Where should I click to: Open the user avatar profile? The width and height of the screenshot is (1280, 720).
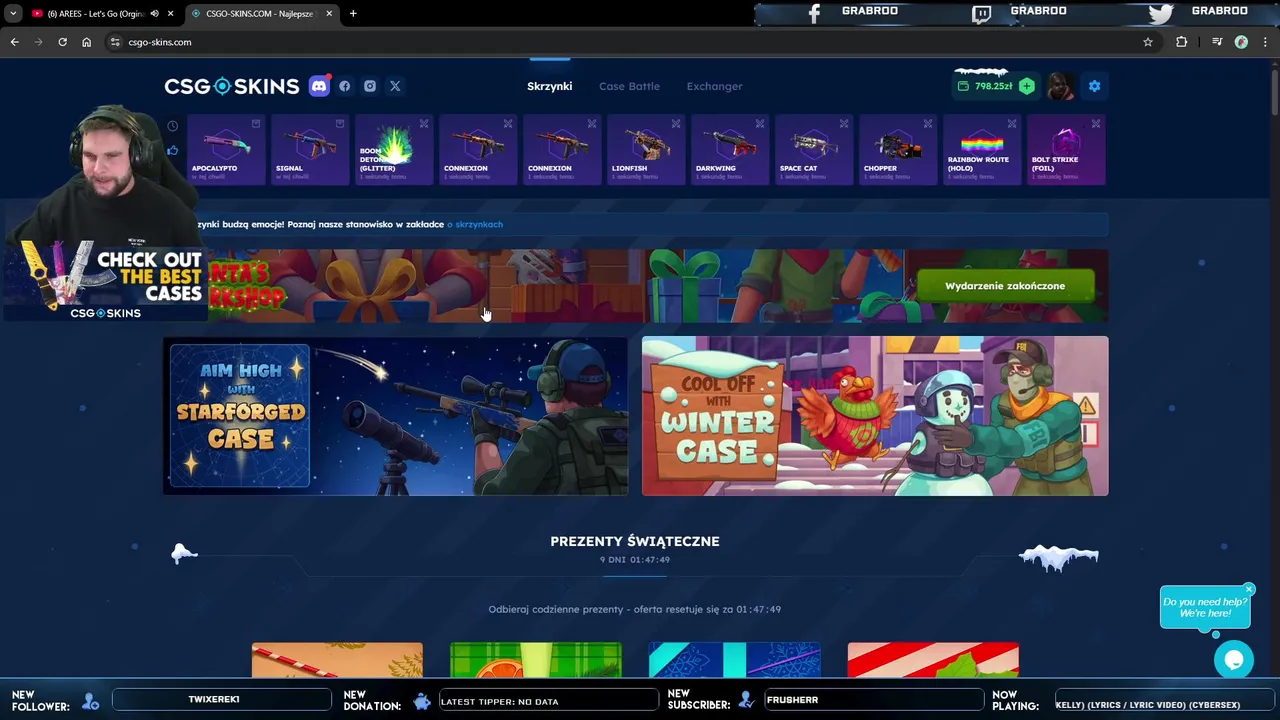pyautogui.click(x=1061, y=86)
